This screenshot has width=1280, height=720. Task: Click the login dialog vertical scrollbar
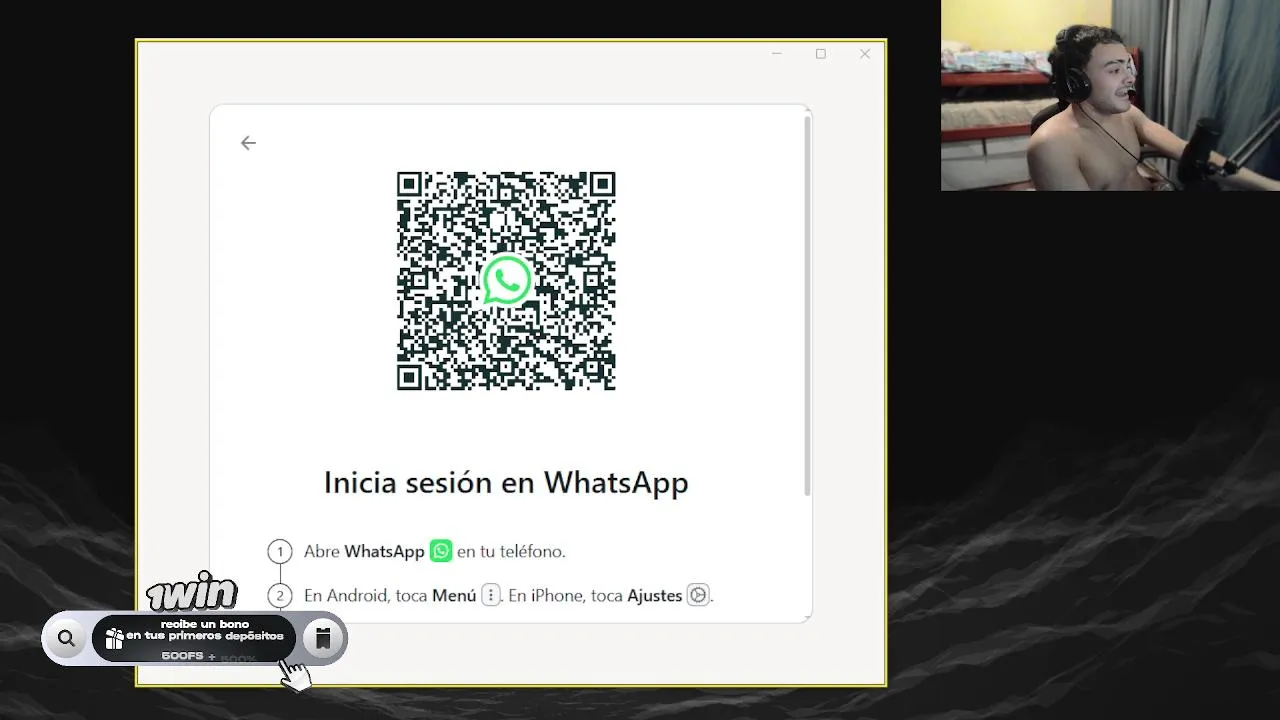(807, 304)
